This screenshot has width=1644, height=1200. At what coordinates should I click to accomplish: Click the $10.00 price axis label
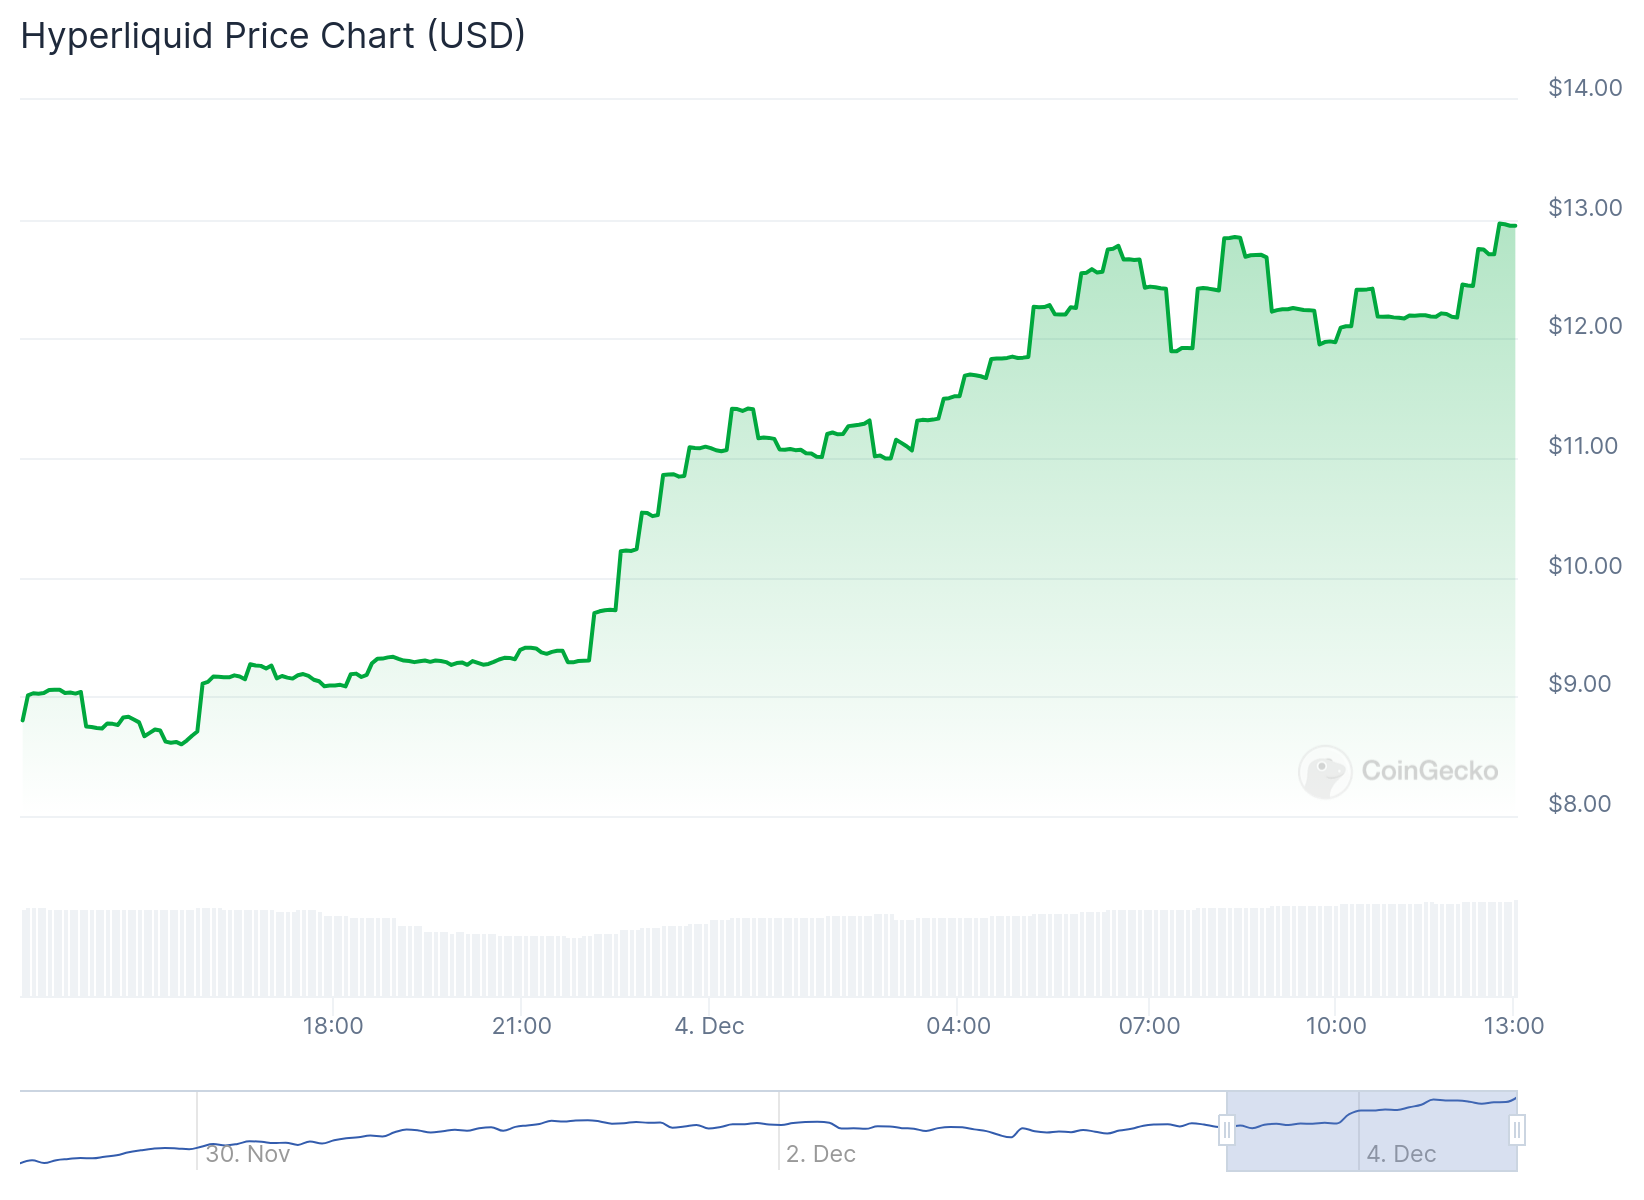pyautogui.click(x=1585, y=566)
